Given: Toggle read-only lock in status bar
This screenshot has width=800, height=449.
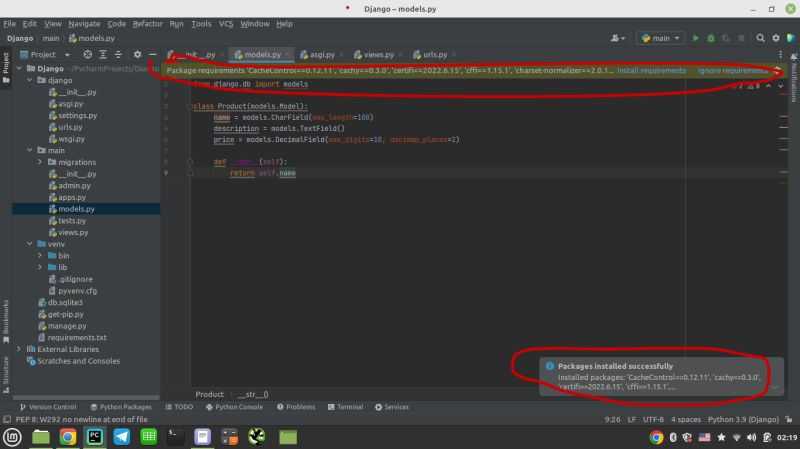Looking at the screenshot, I should click(789, 419).
